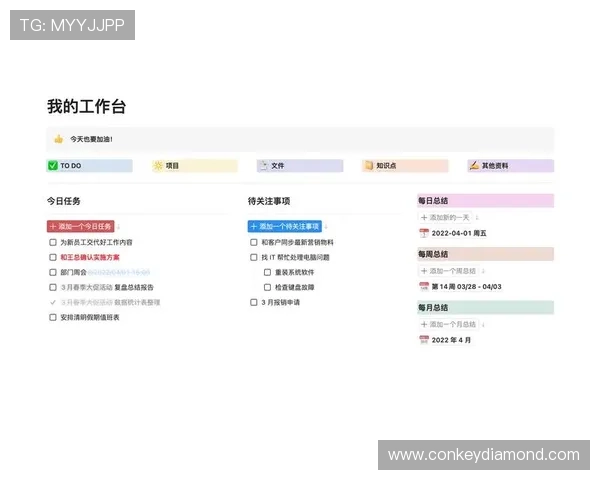Open the 2022 年 4 月 monthly summary page
The height and width of the screenshot is (480, 600).
pos(445,340)
